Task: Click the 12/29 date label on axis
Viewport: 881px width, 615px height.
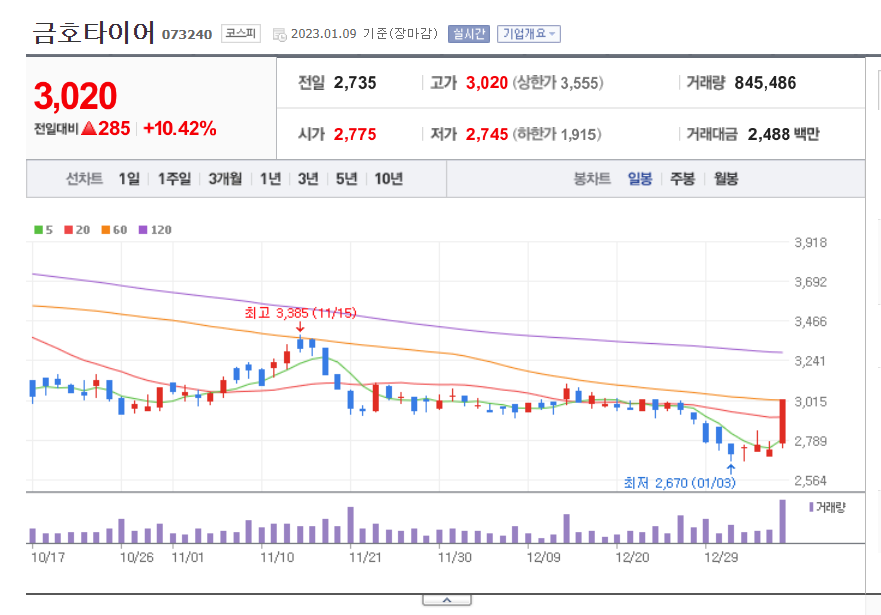Action: [x=721, y=558]
